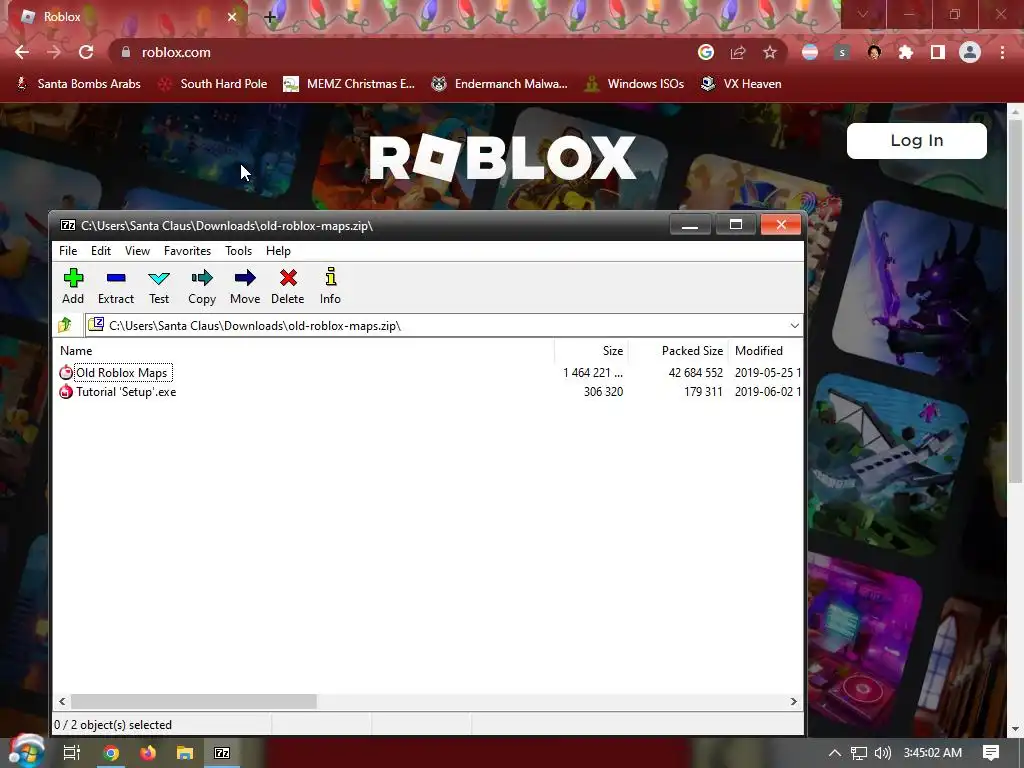
Task: Open the Tools menu
Action: [238, 251]
